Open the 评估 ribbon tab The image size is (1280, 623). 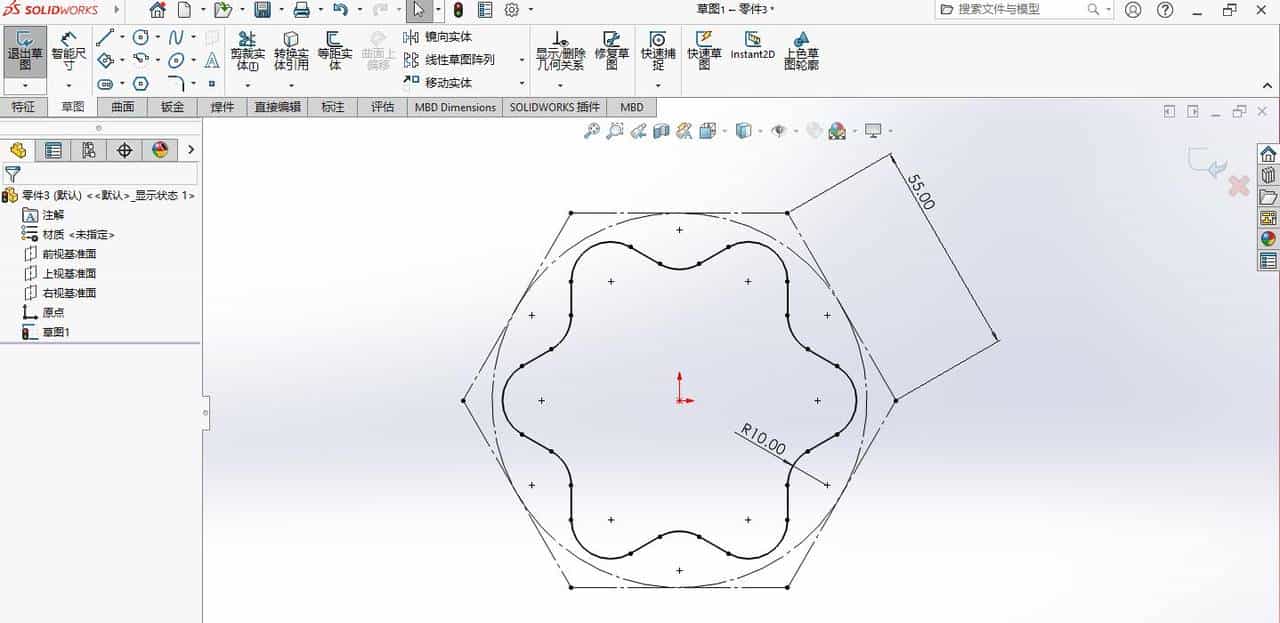pos(382,107)
